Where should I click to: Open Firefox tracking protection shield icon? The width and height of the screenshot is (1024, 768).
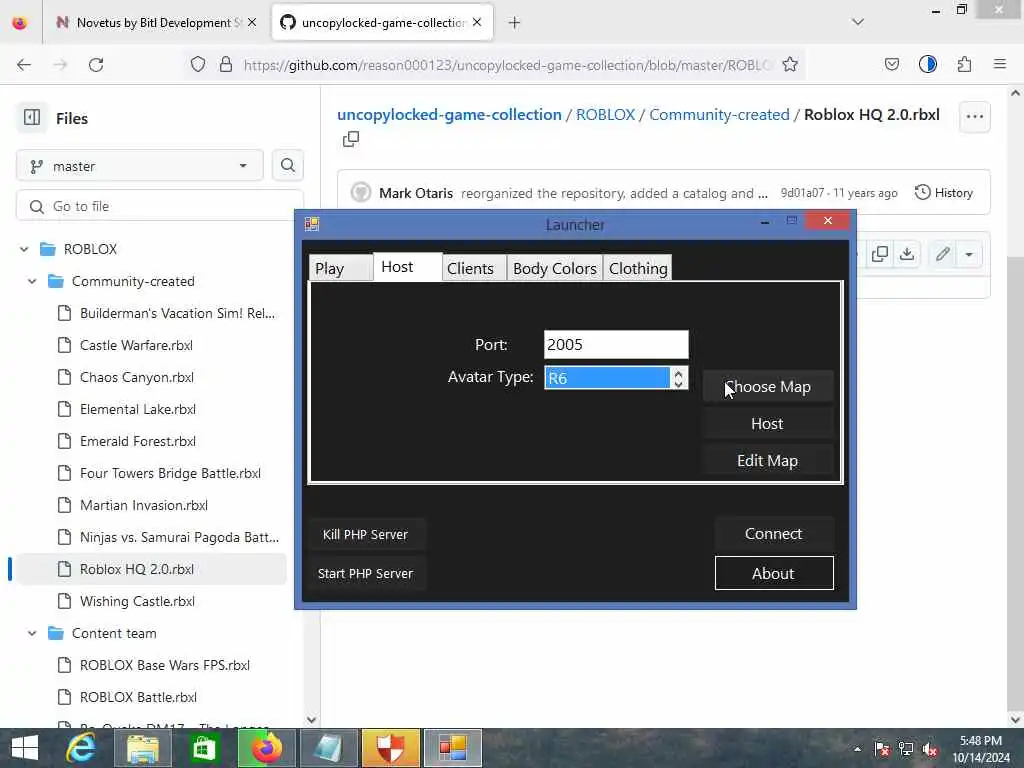click(x=198, y=65)
